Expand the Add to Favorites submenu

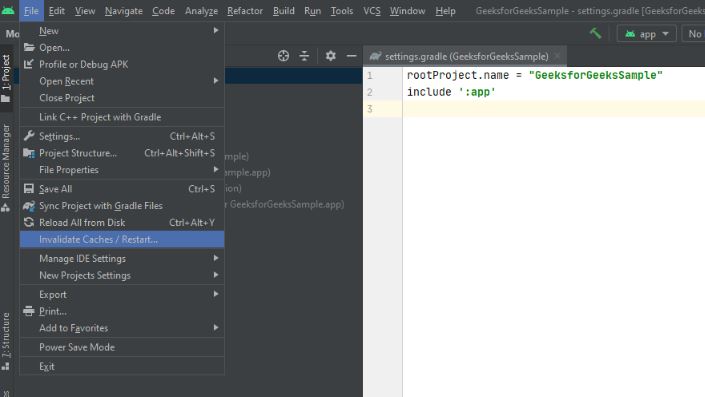point(122,328)
